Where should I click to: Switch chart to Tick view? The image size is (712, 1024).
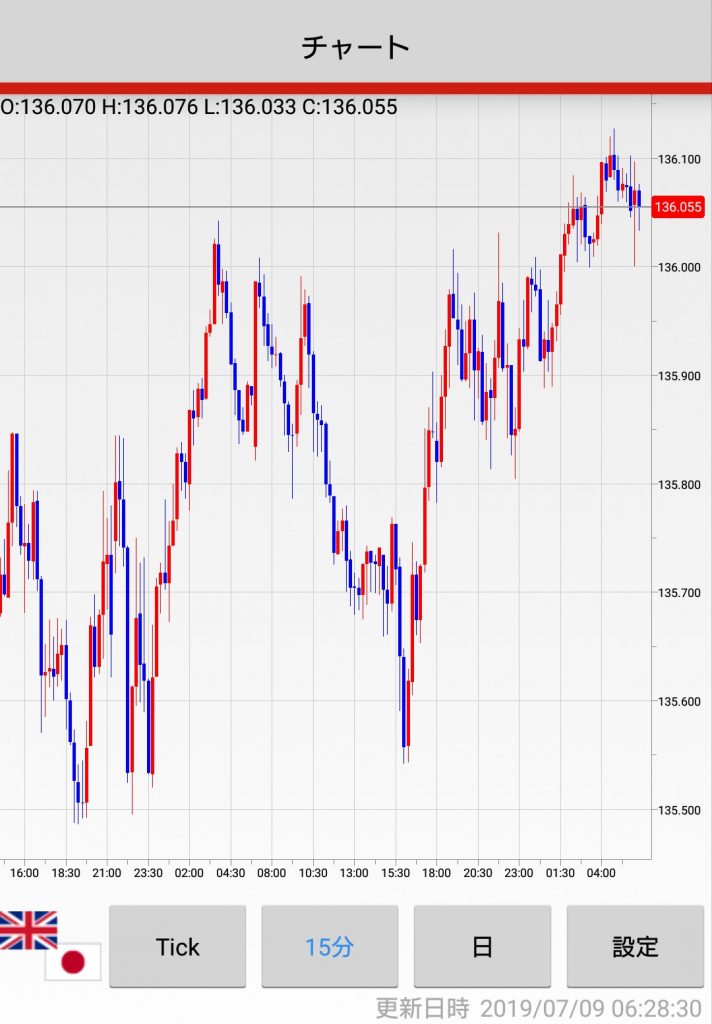point(177,946)
